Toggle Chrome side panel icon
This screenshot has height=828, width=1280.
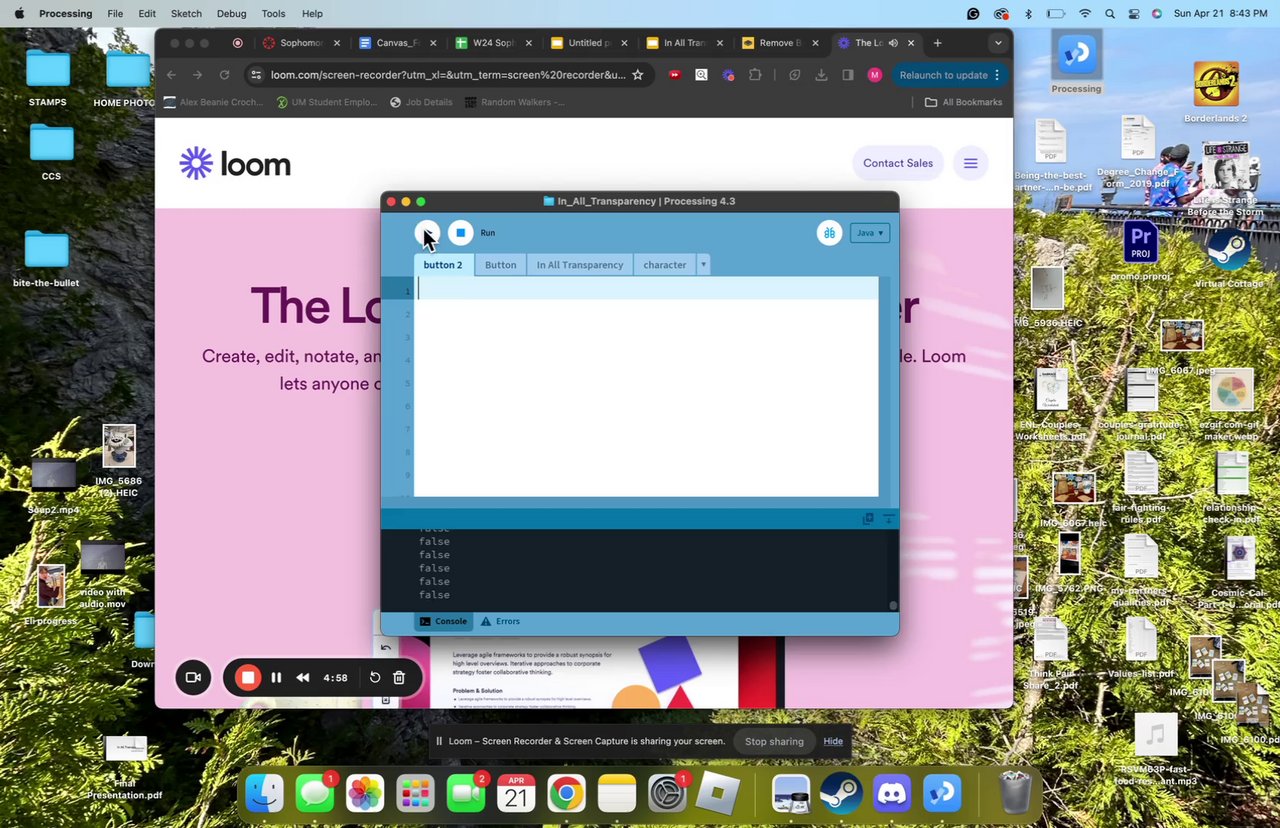click(848, 75)
